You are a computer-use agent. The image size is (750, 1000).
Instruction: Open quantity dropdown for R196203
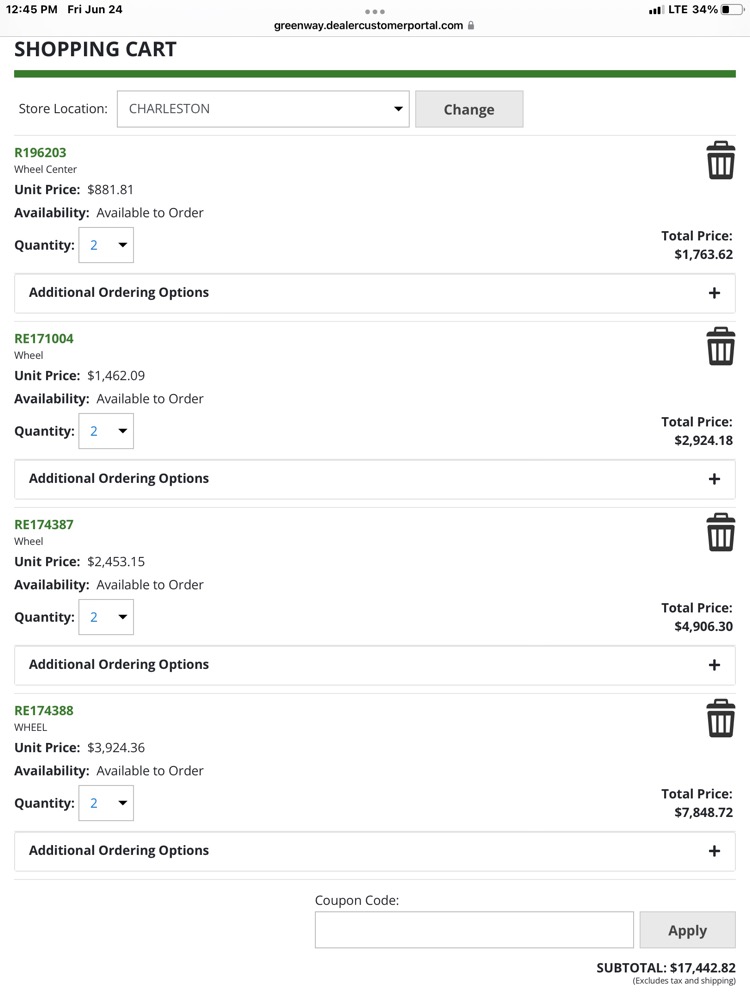click(106, 245)
